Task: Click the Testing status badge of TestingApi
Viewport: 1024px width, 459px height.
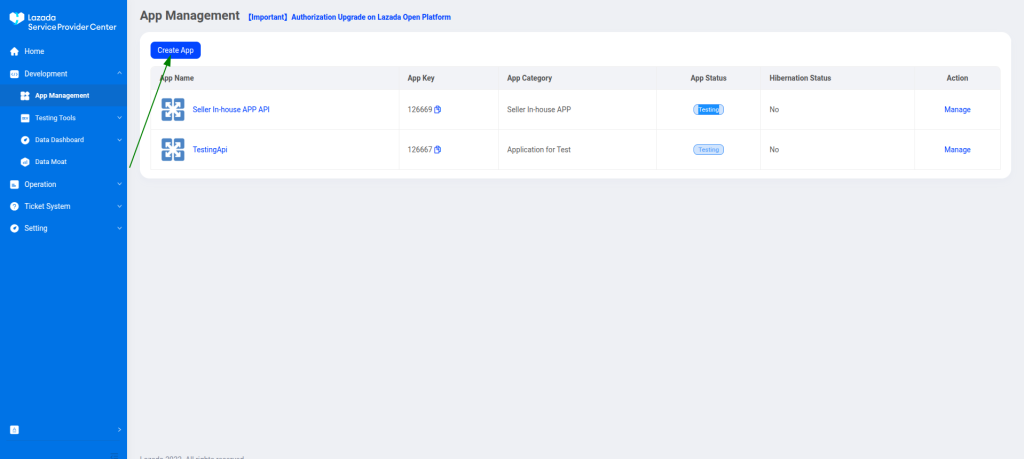Action: click(x=708, y=150)
